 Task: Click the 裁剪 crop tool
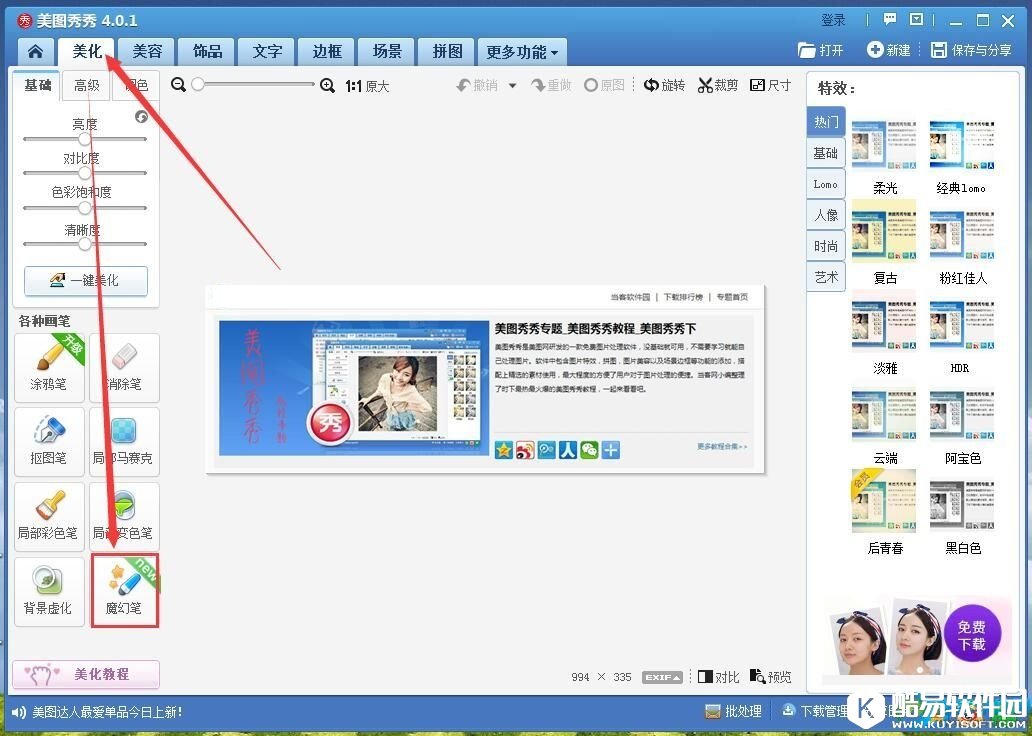point(718,86)
